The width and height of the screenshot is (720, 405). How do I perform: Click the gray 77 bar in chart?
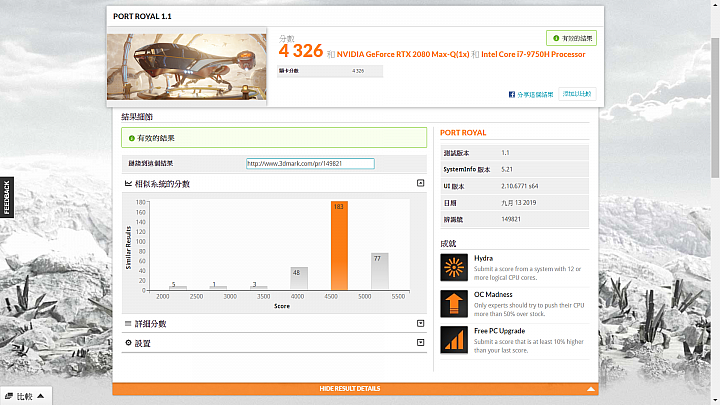click(379, 271)
